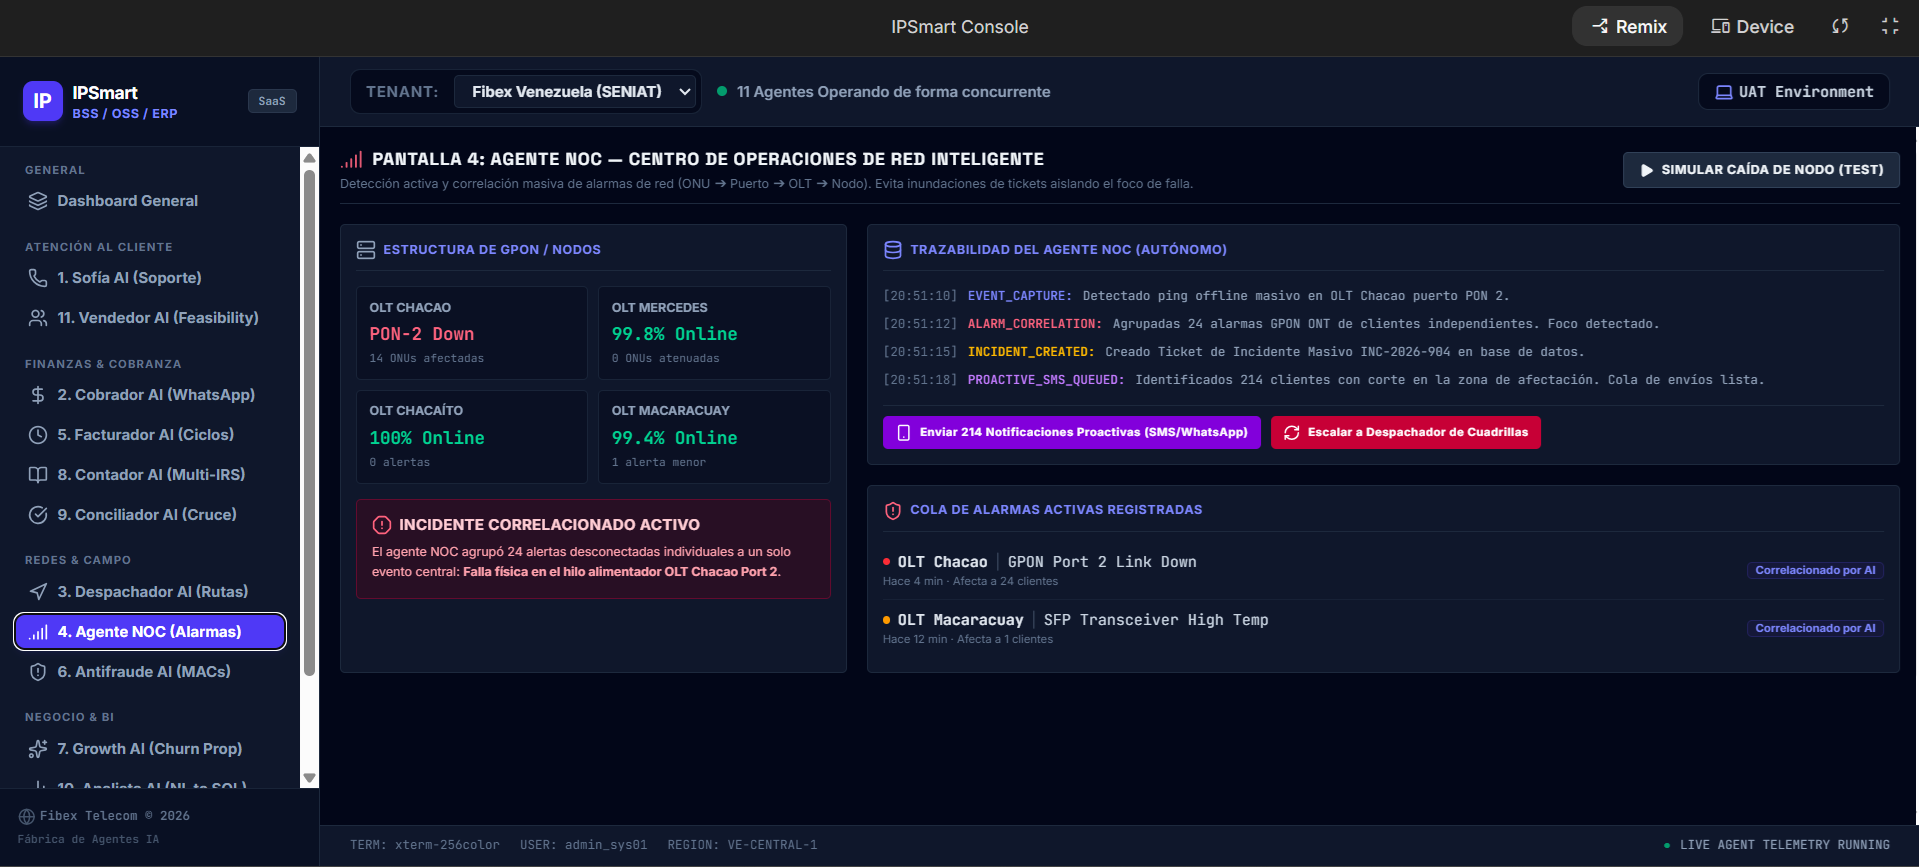Click the signal icon beside the Pantalla 4 title
The height and width of the screenshot is (867, 1919).
coord(351,159)
